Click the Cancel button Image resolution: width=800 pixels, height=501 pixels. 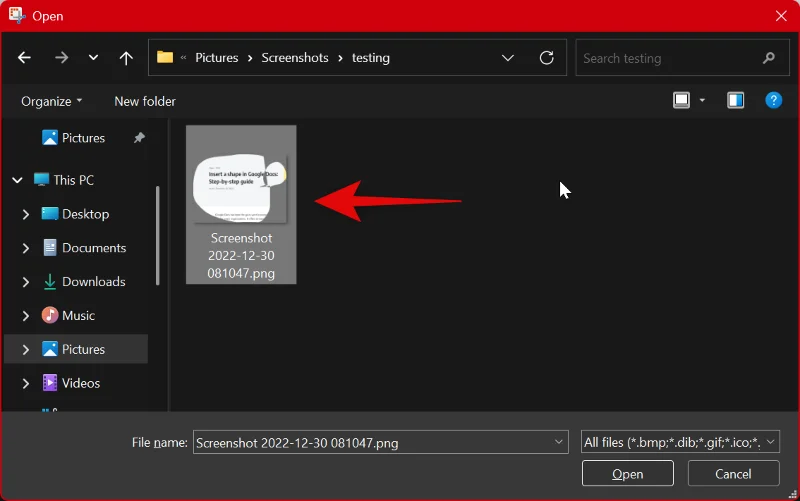[733, 474]
